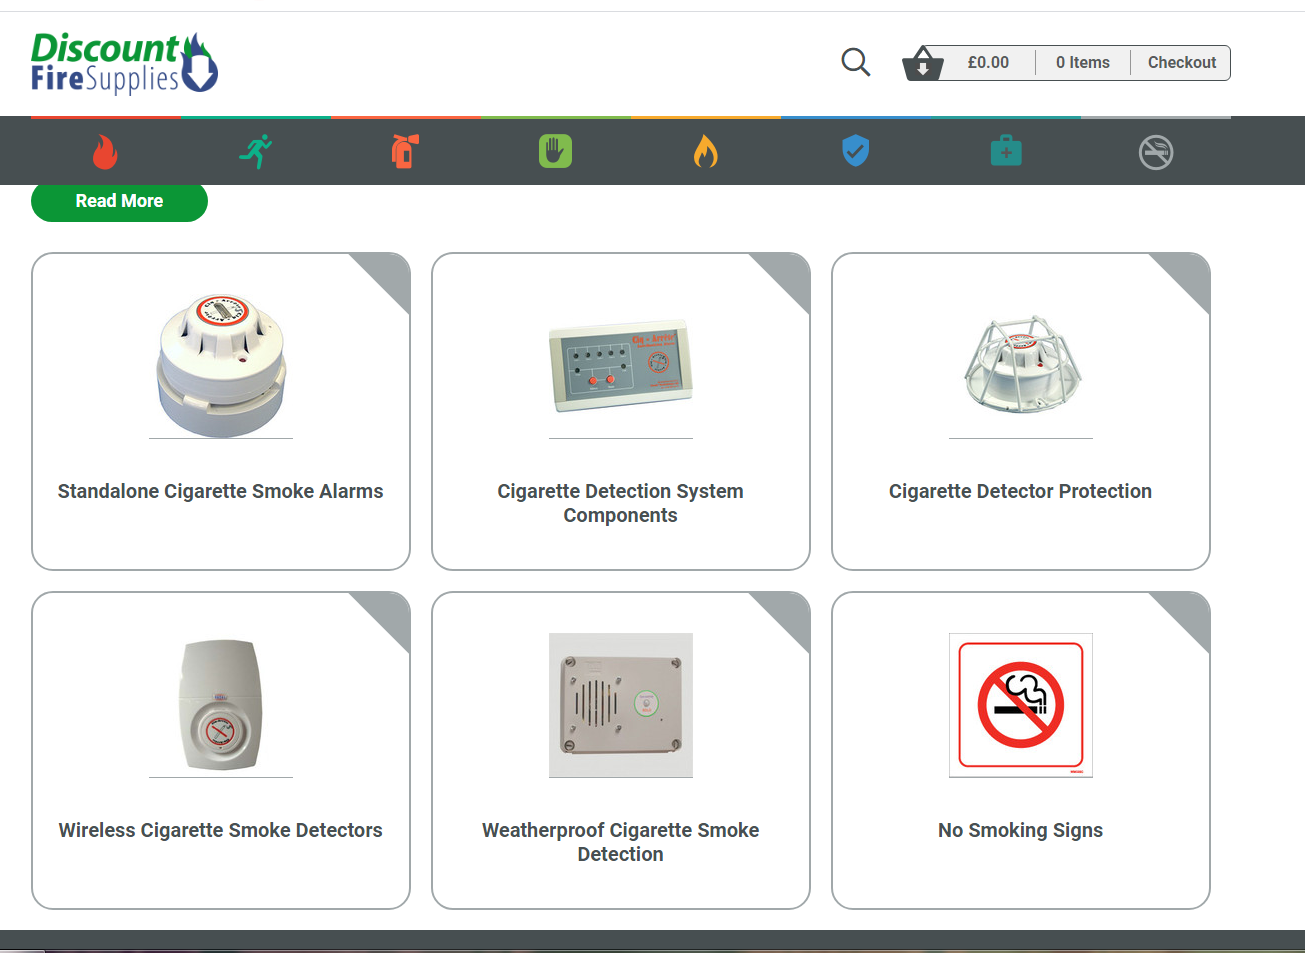Image resolution: width=1305 pixels, height=953 pixels.
Task: Click the Weatherproof Cigarette Smoke Detection image
Action: point(620,705)
